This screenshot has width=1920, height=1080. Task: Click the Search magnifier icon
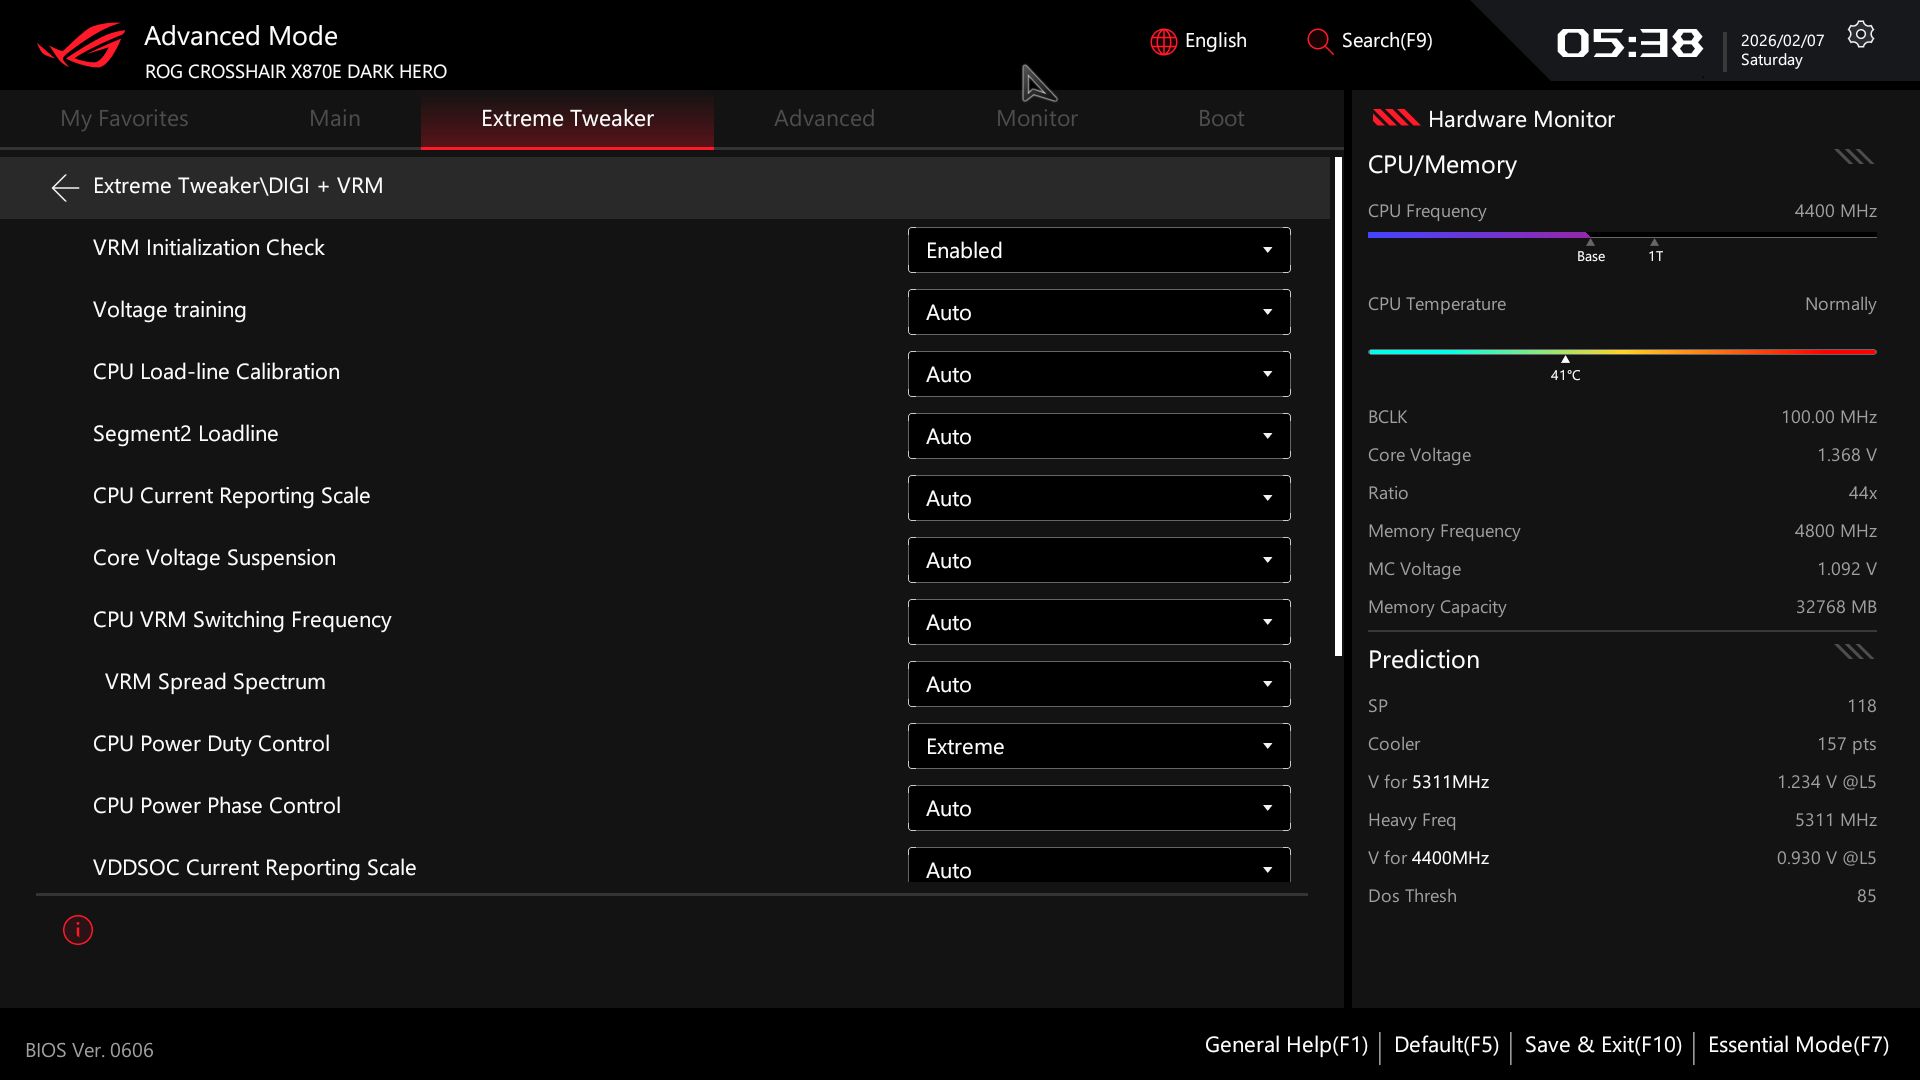click(1319, 41)
